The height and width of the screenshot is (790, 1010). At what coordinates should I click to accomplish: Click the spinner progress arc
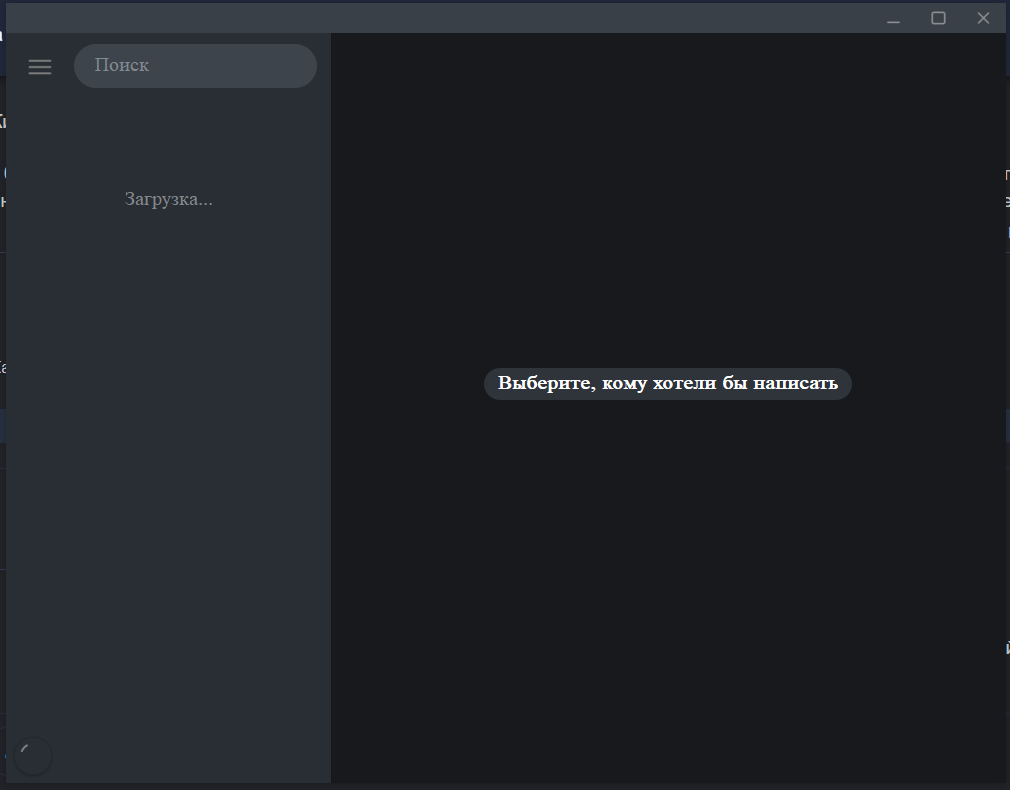[23, 748]
